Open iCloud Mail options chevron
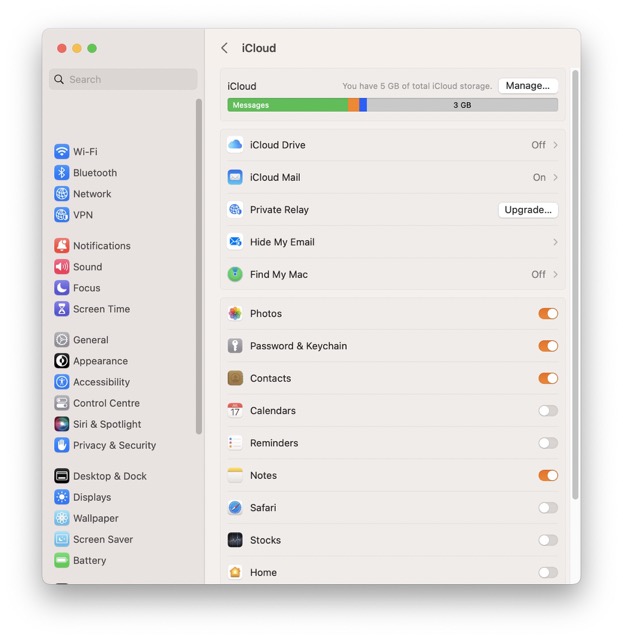Screen dimensions: 623x640 555,178
